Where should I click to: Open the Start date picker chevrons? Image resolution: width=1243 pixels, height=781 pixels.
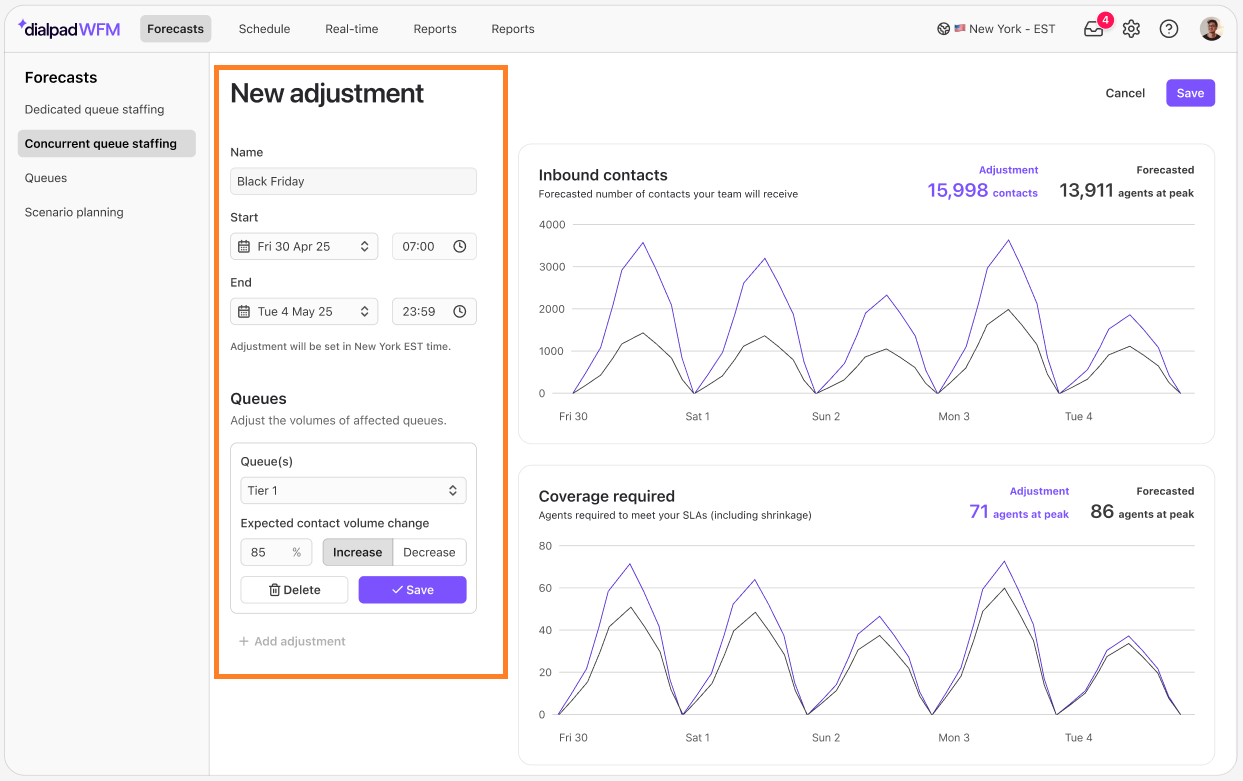click(365, 246)
